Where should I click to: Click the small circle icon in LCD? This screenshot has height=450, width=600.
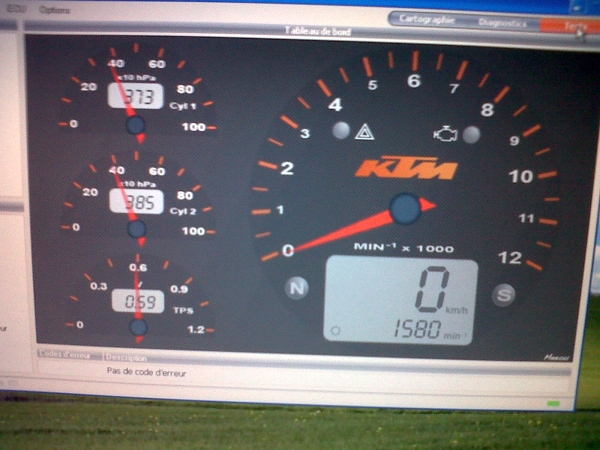(335, 330)
